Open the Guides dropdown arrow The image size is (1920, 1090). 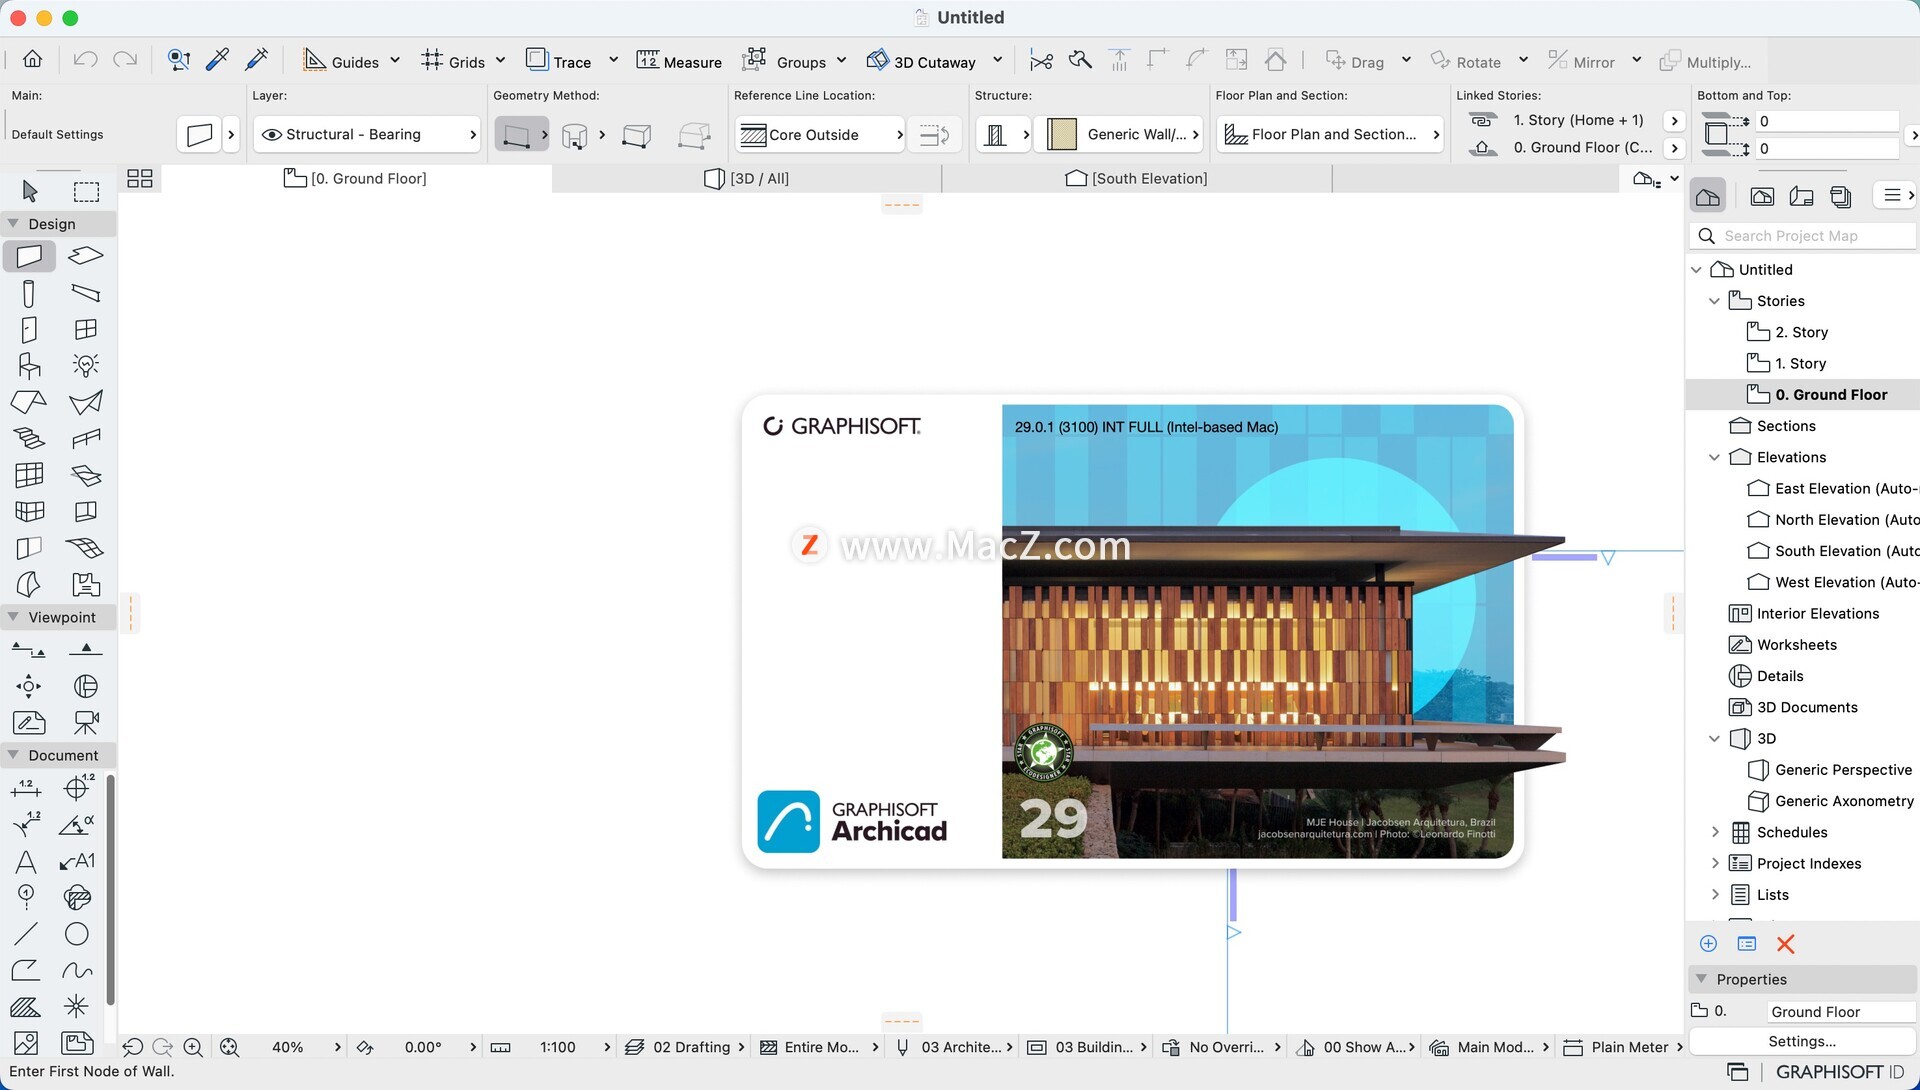[x=395, y=61]
